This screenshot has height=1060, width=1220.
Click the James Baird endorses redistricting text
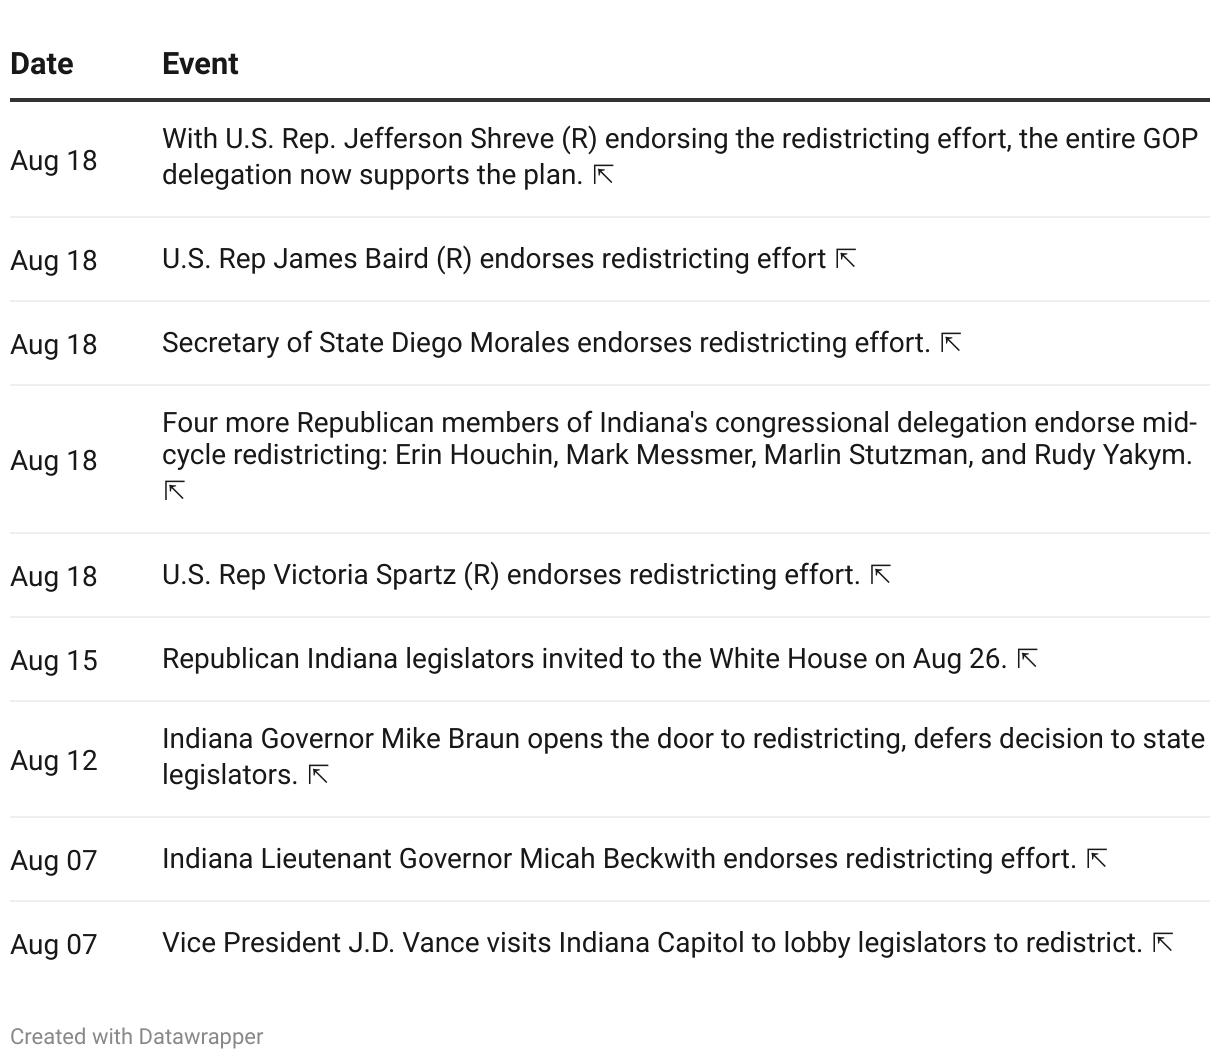[493, 259]
